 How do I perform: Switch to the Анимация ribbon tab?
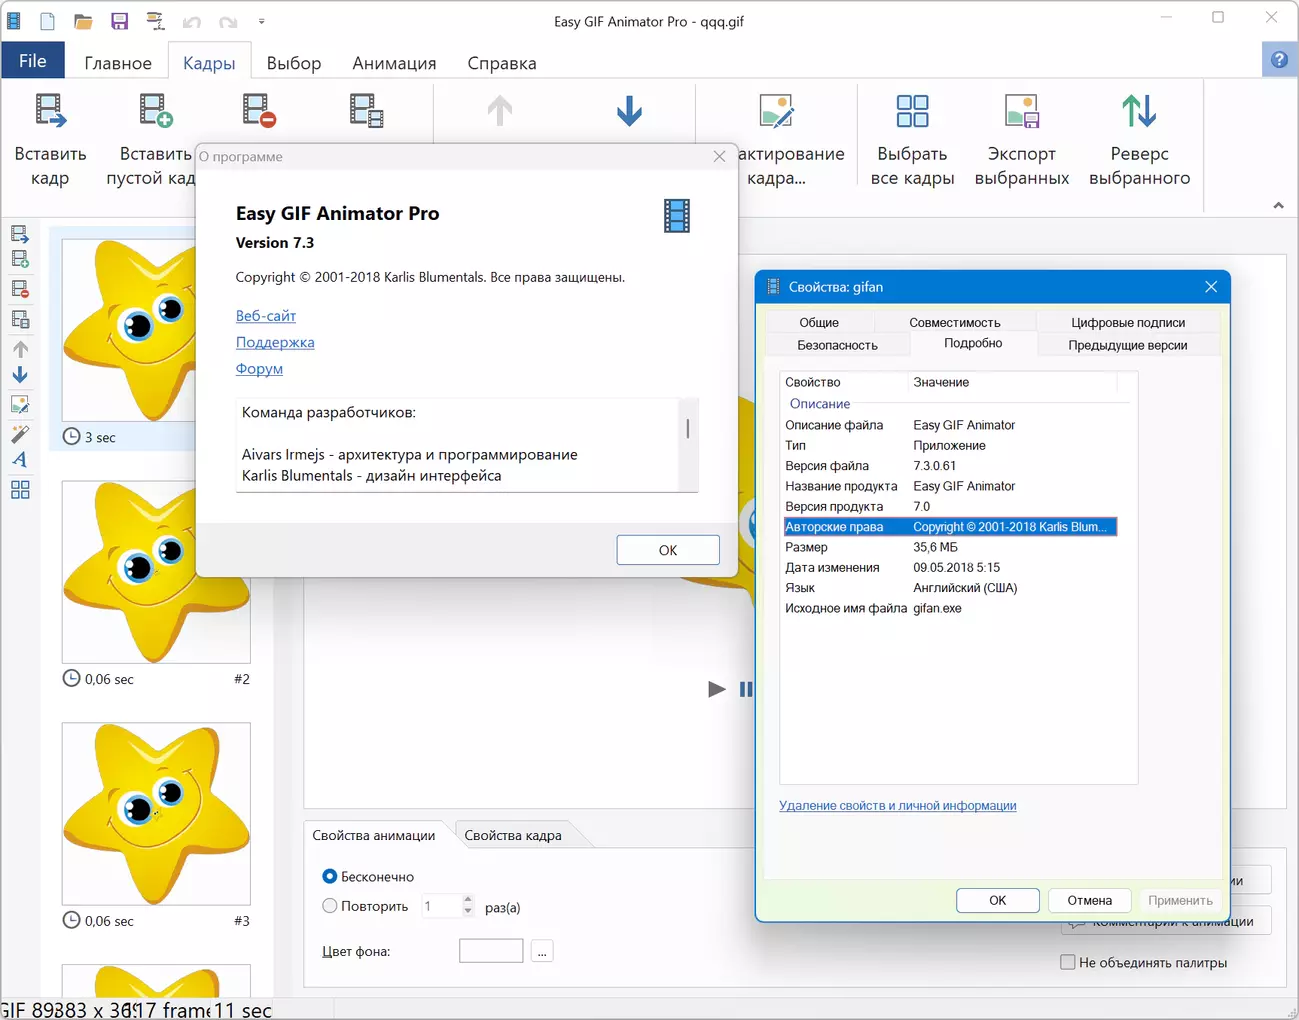(394, 63)
